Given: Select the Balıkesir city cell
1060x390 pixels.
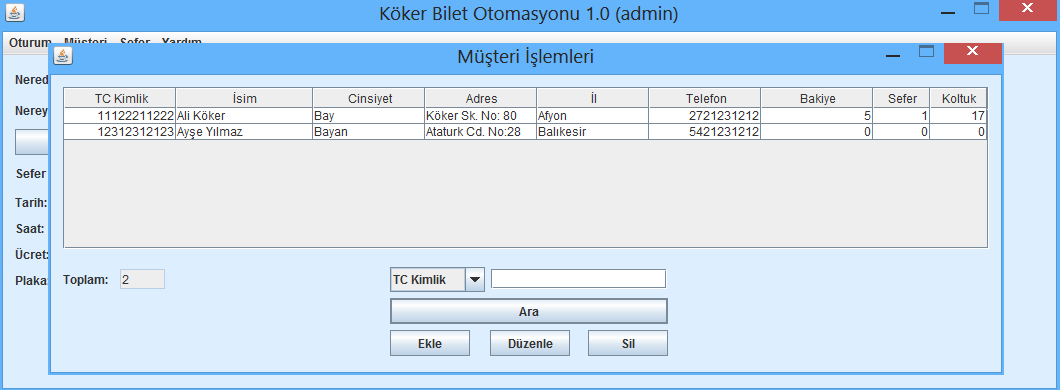Looking at the screenshot, I should [x=593, y=132].
